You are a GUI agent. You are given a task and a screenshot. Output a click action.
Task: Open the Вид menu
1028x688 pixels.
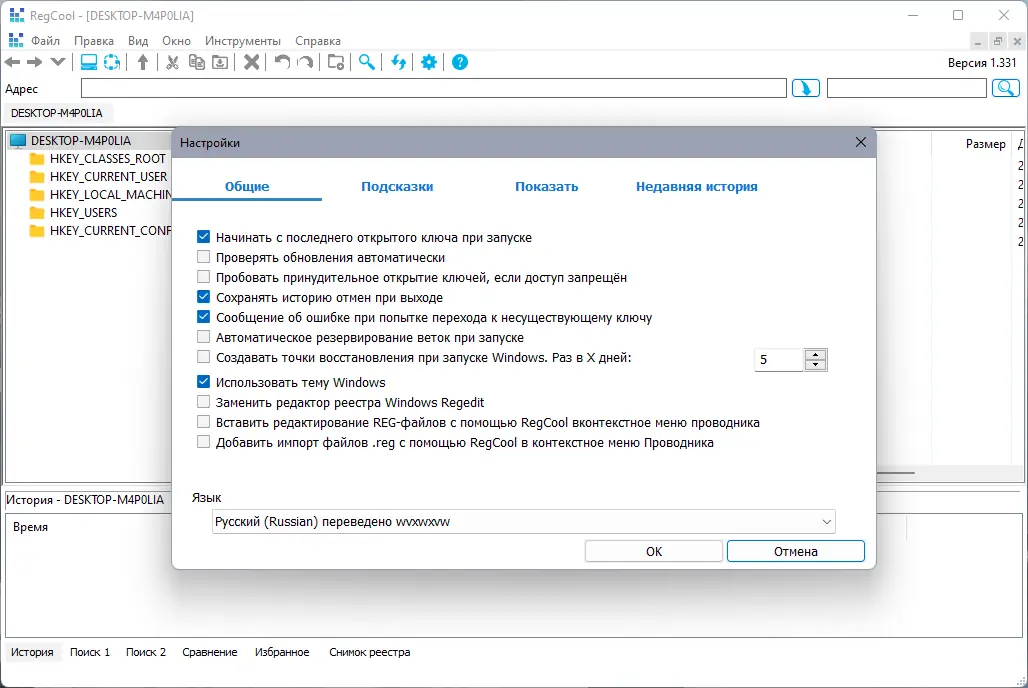point(138,41)
